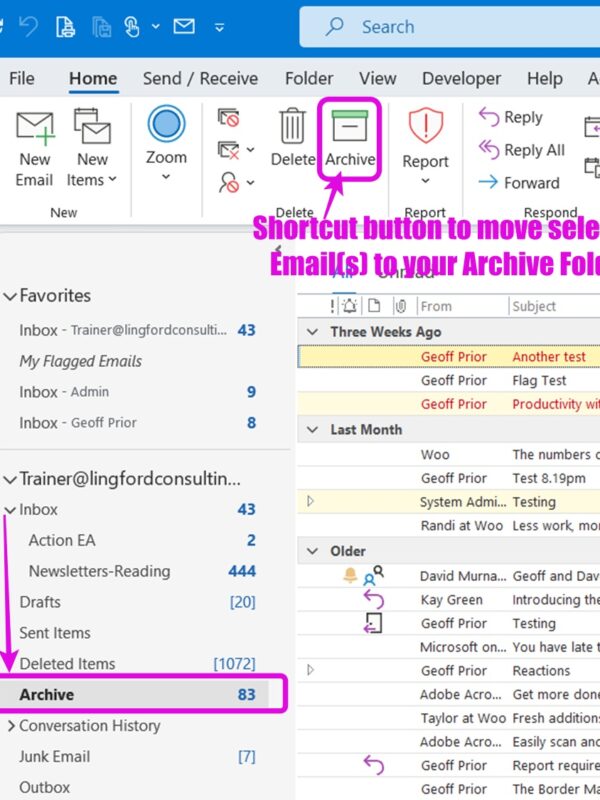Open the New Items dropdown
This screenshot has height=800, width=600.
tap(92, 180)
